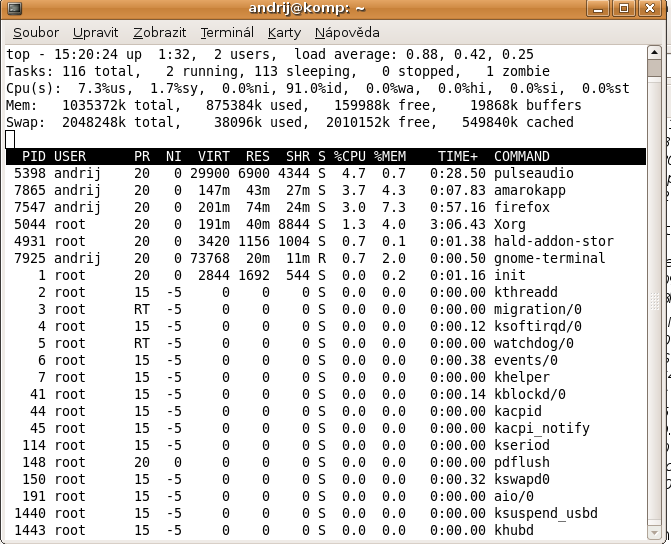Click the USER column header
The height and width of the screenshot is (544, 671).
[x=70, y=156]
